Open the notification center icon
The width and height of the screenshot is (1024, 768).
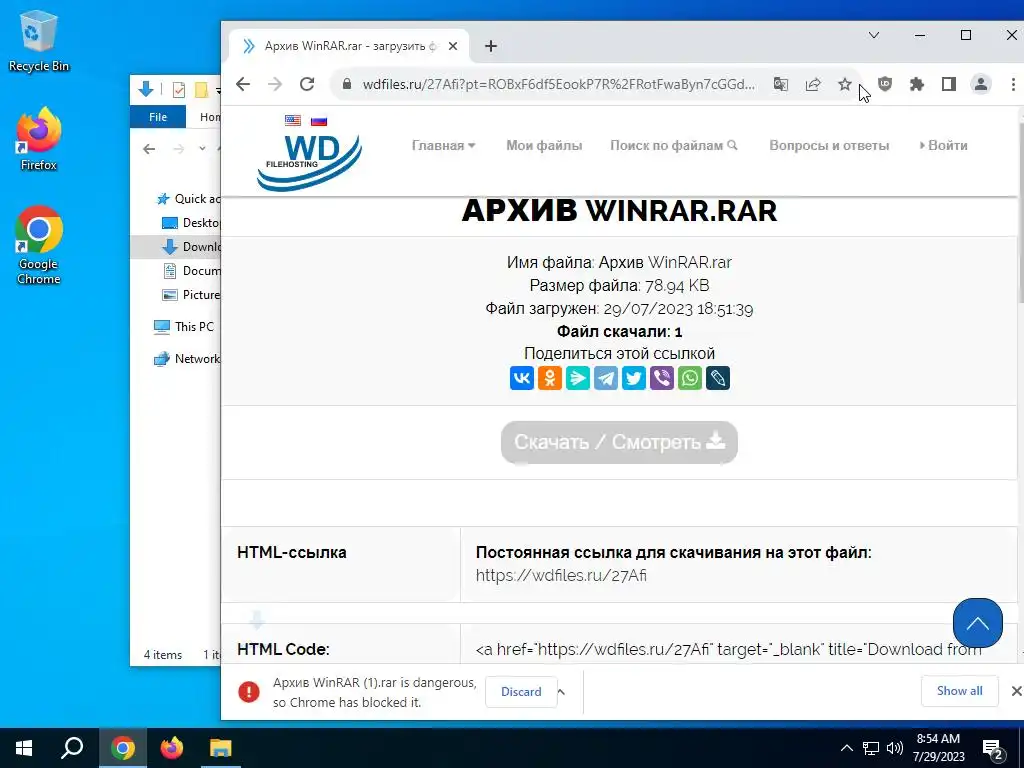click(x=993, y=748)
